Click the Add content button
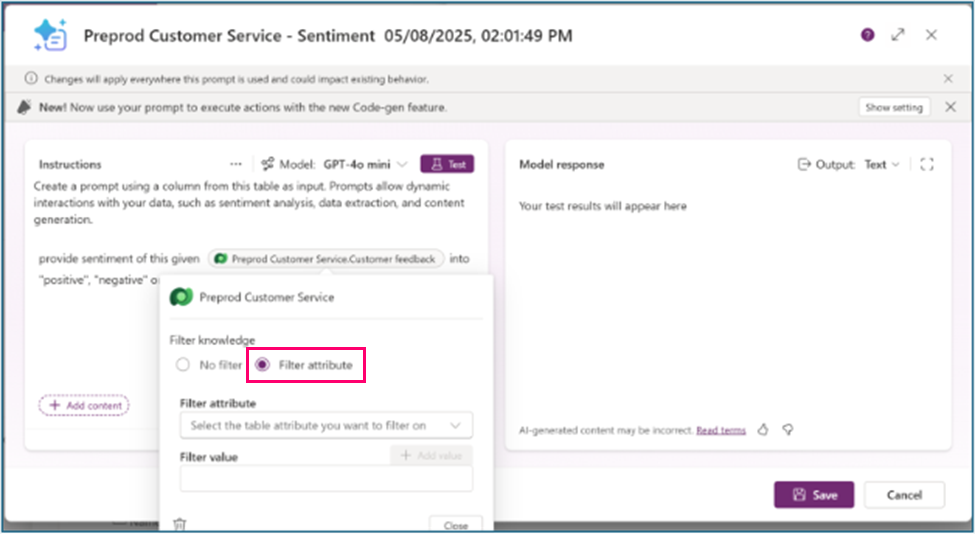The width and height of the screenshot is (975, 534). 84,405
